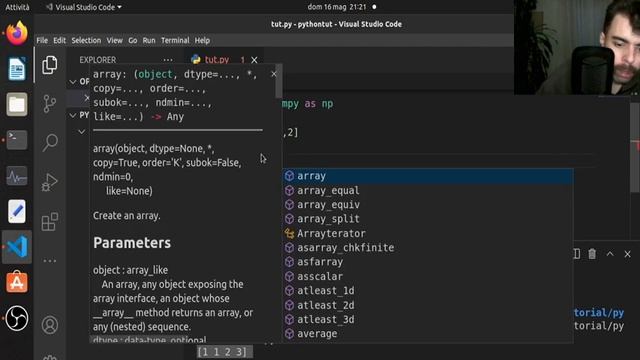Choose atleast_1d suggestion

[428, 290]
